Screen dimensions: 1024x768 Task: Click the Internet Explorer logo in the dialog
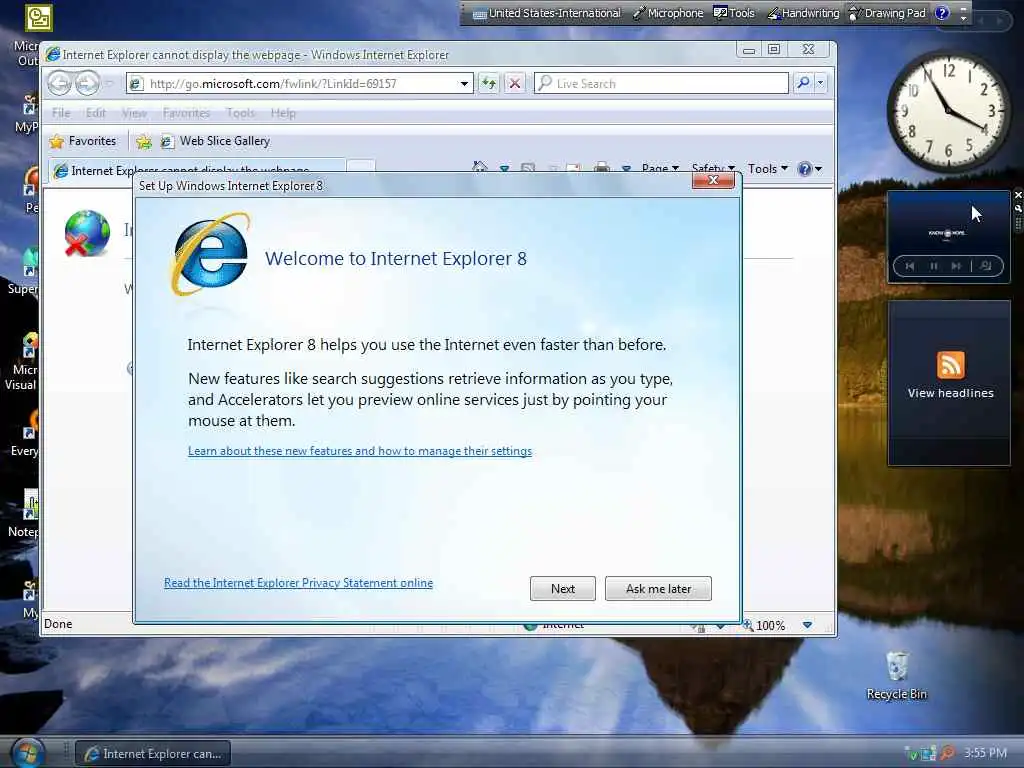[x=211, y=253]
